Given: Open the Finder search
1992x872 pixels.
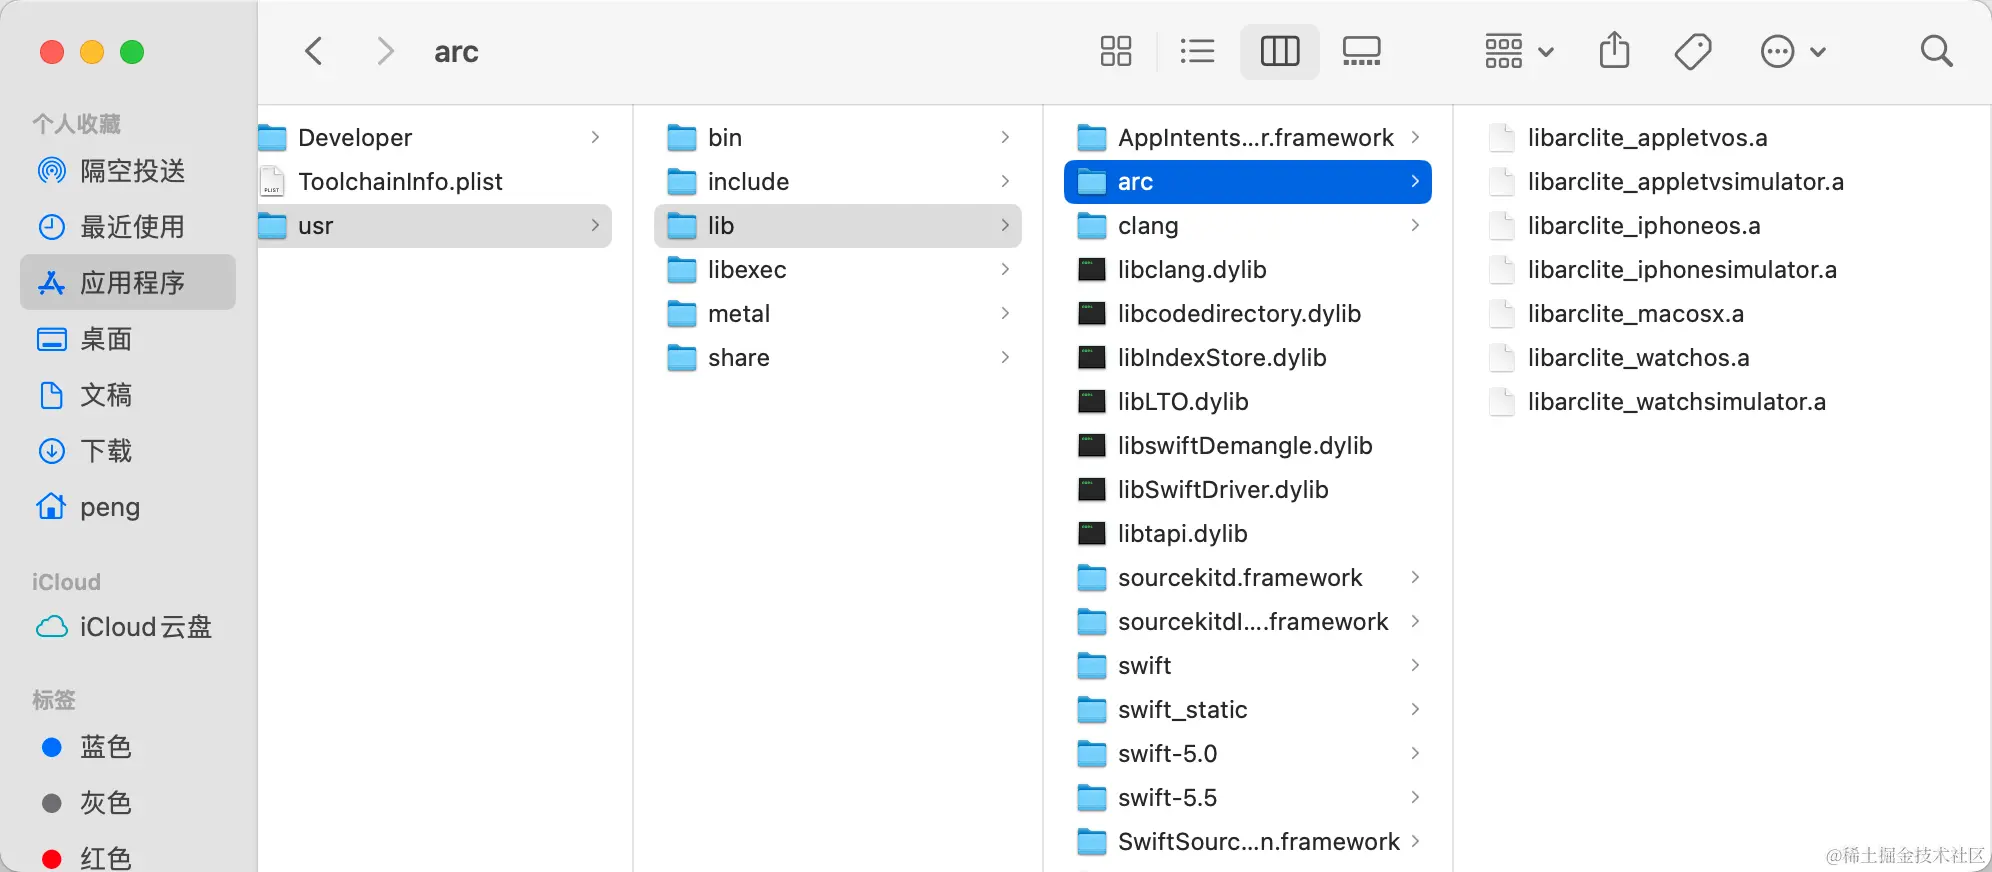Looking at the screenshot, I should coord(1936,51).
